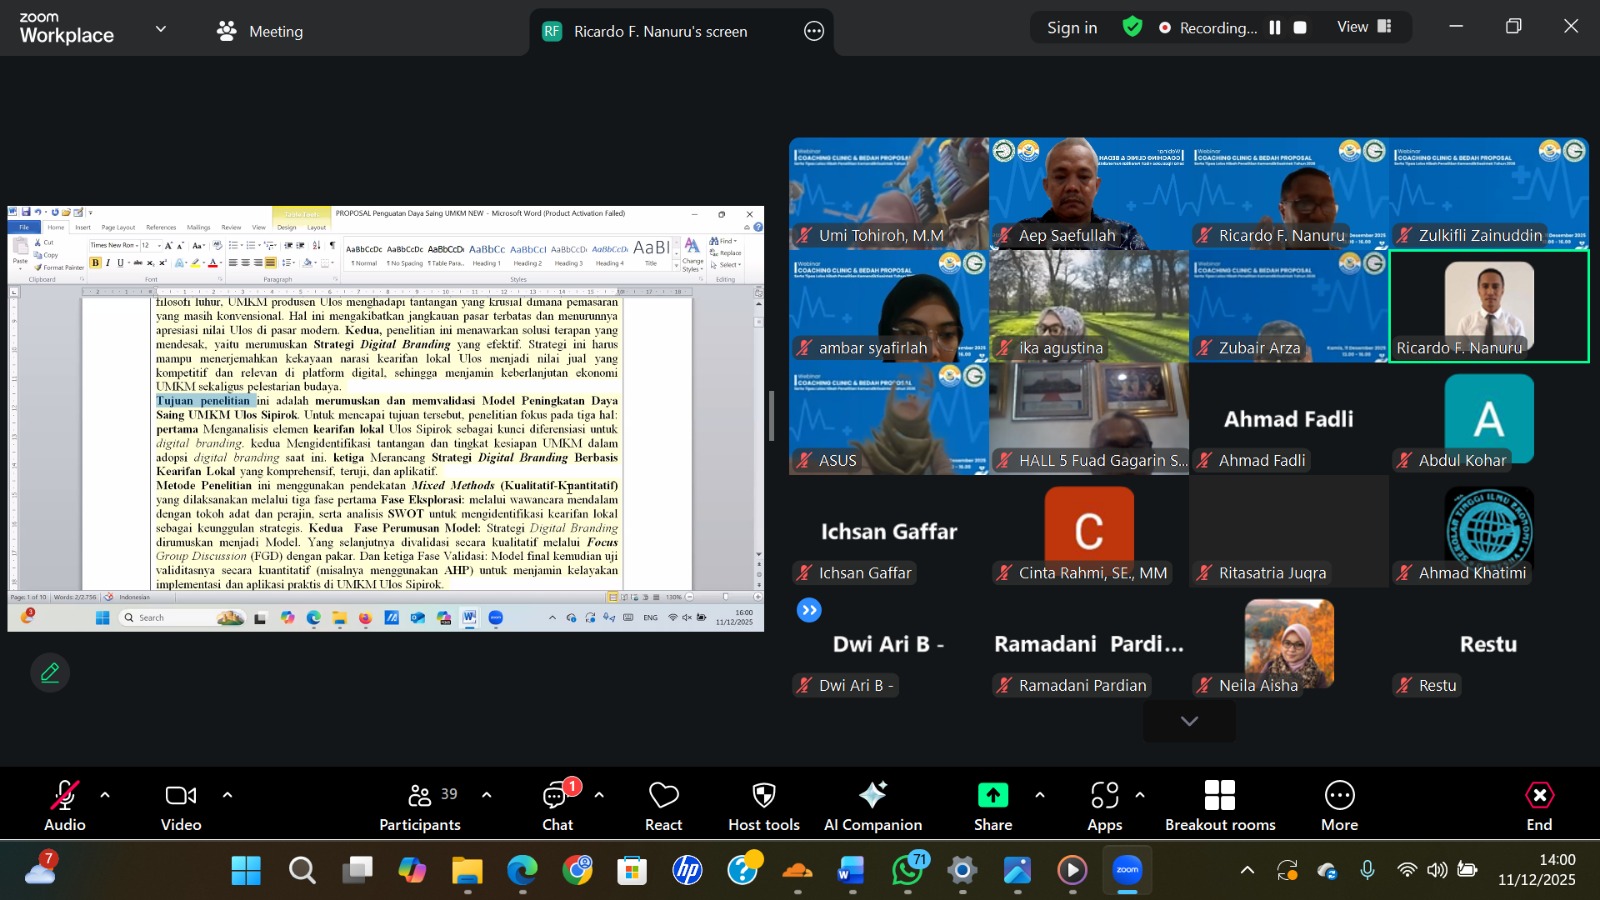Expand the audio options arrow
The height and width of the screenshot is (900, 1600).
pyautogui.click(x=105, y=796)
